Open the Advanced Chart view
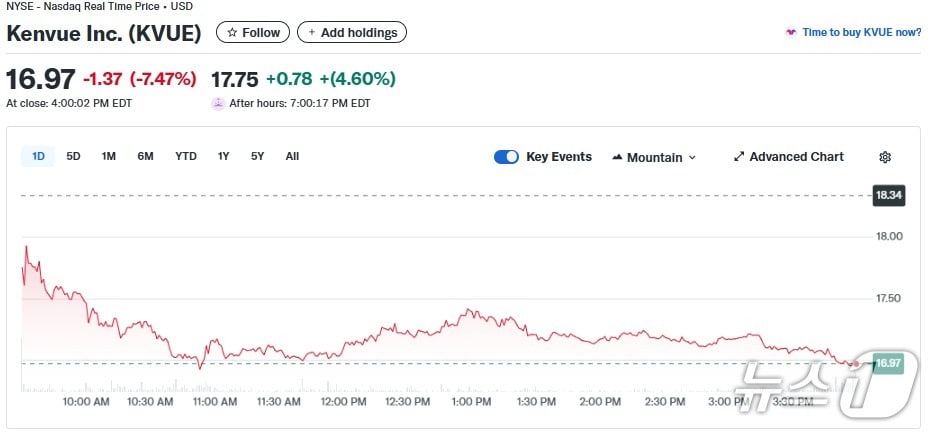The width and height of the screenshot is (932, 432). [796, 157]
